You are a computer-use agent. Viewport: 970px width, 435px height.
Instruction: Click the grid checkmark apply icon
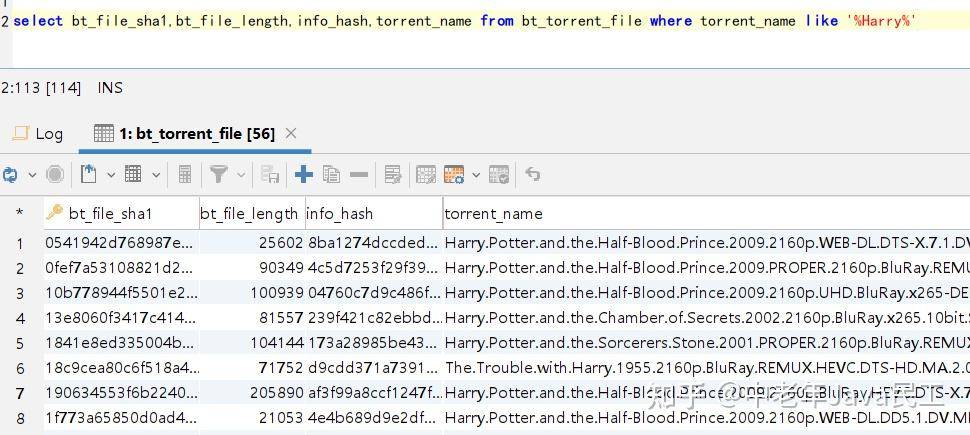pos(499,175)
